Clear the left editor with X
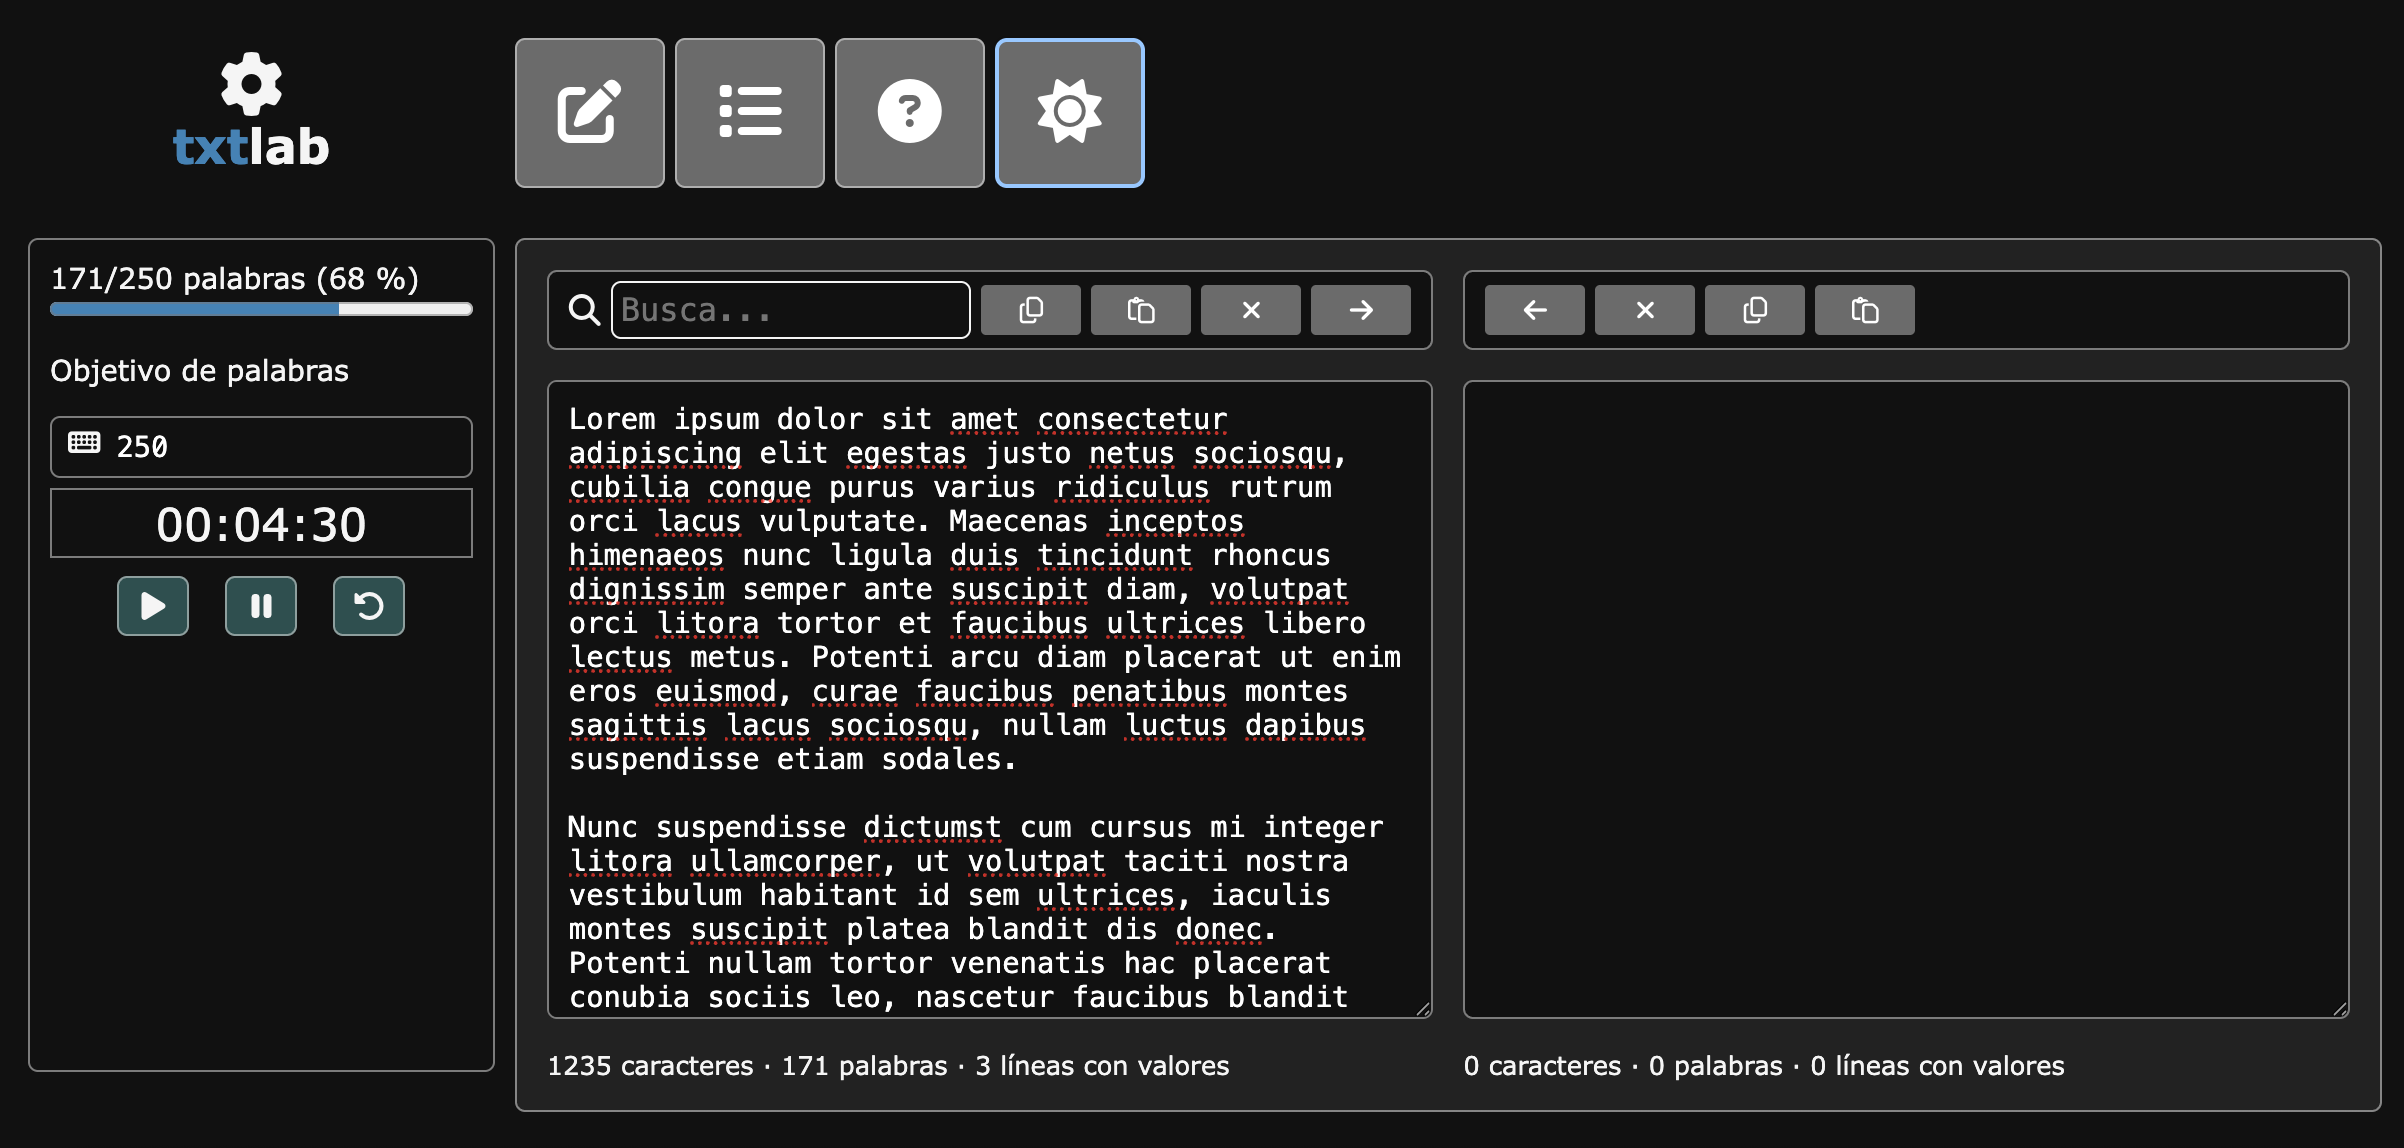The width and height of the screenshot is (2404, 1148). tap(1251, 310)
